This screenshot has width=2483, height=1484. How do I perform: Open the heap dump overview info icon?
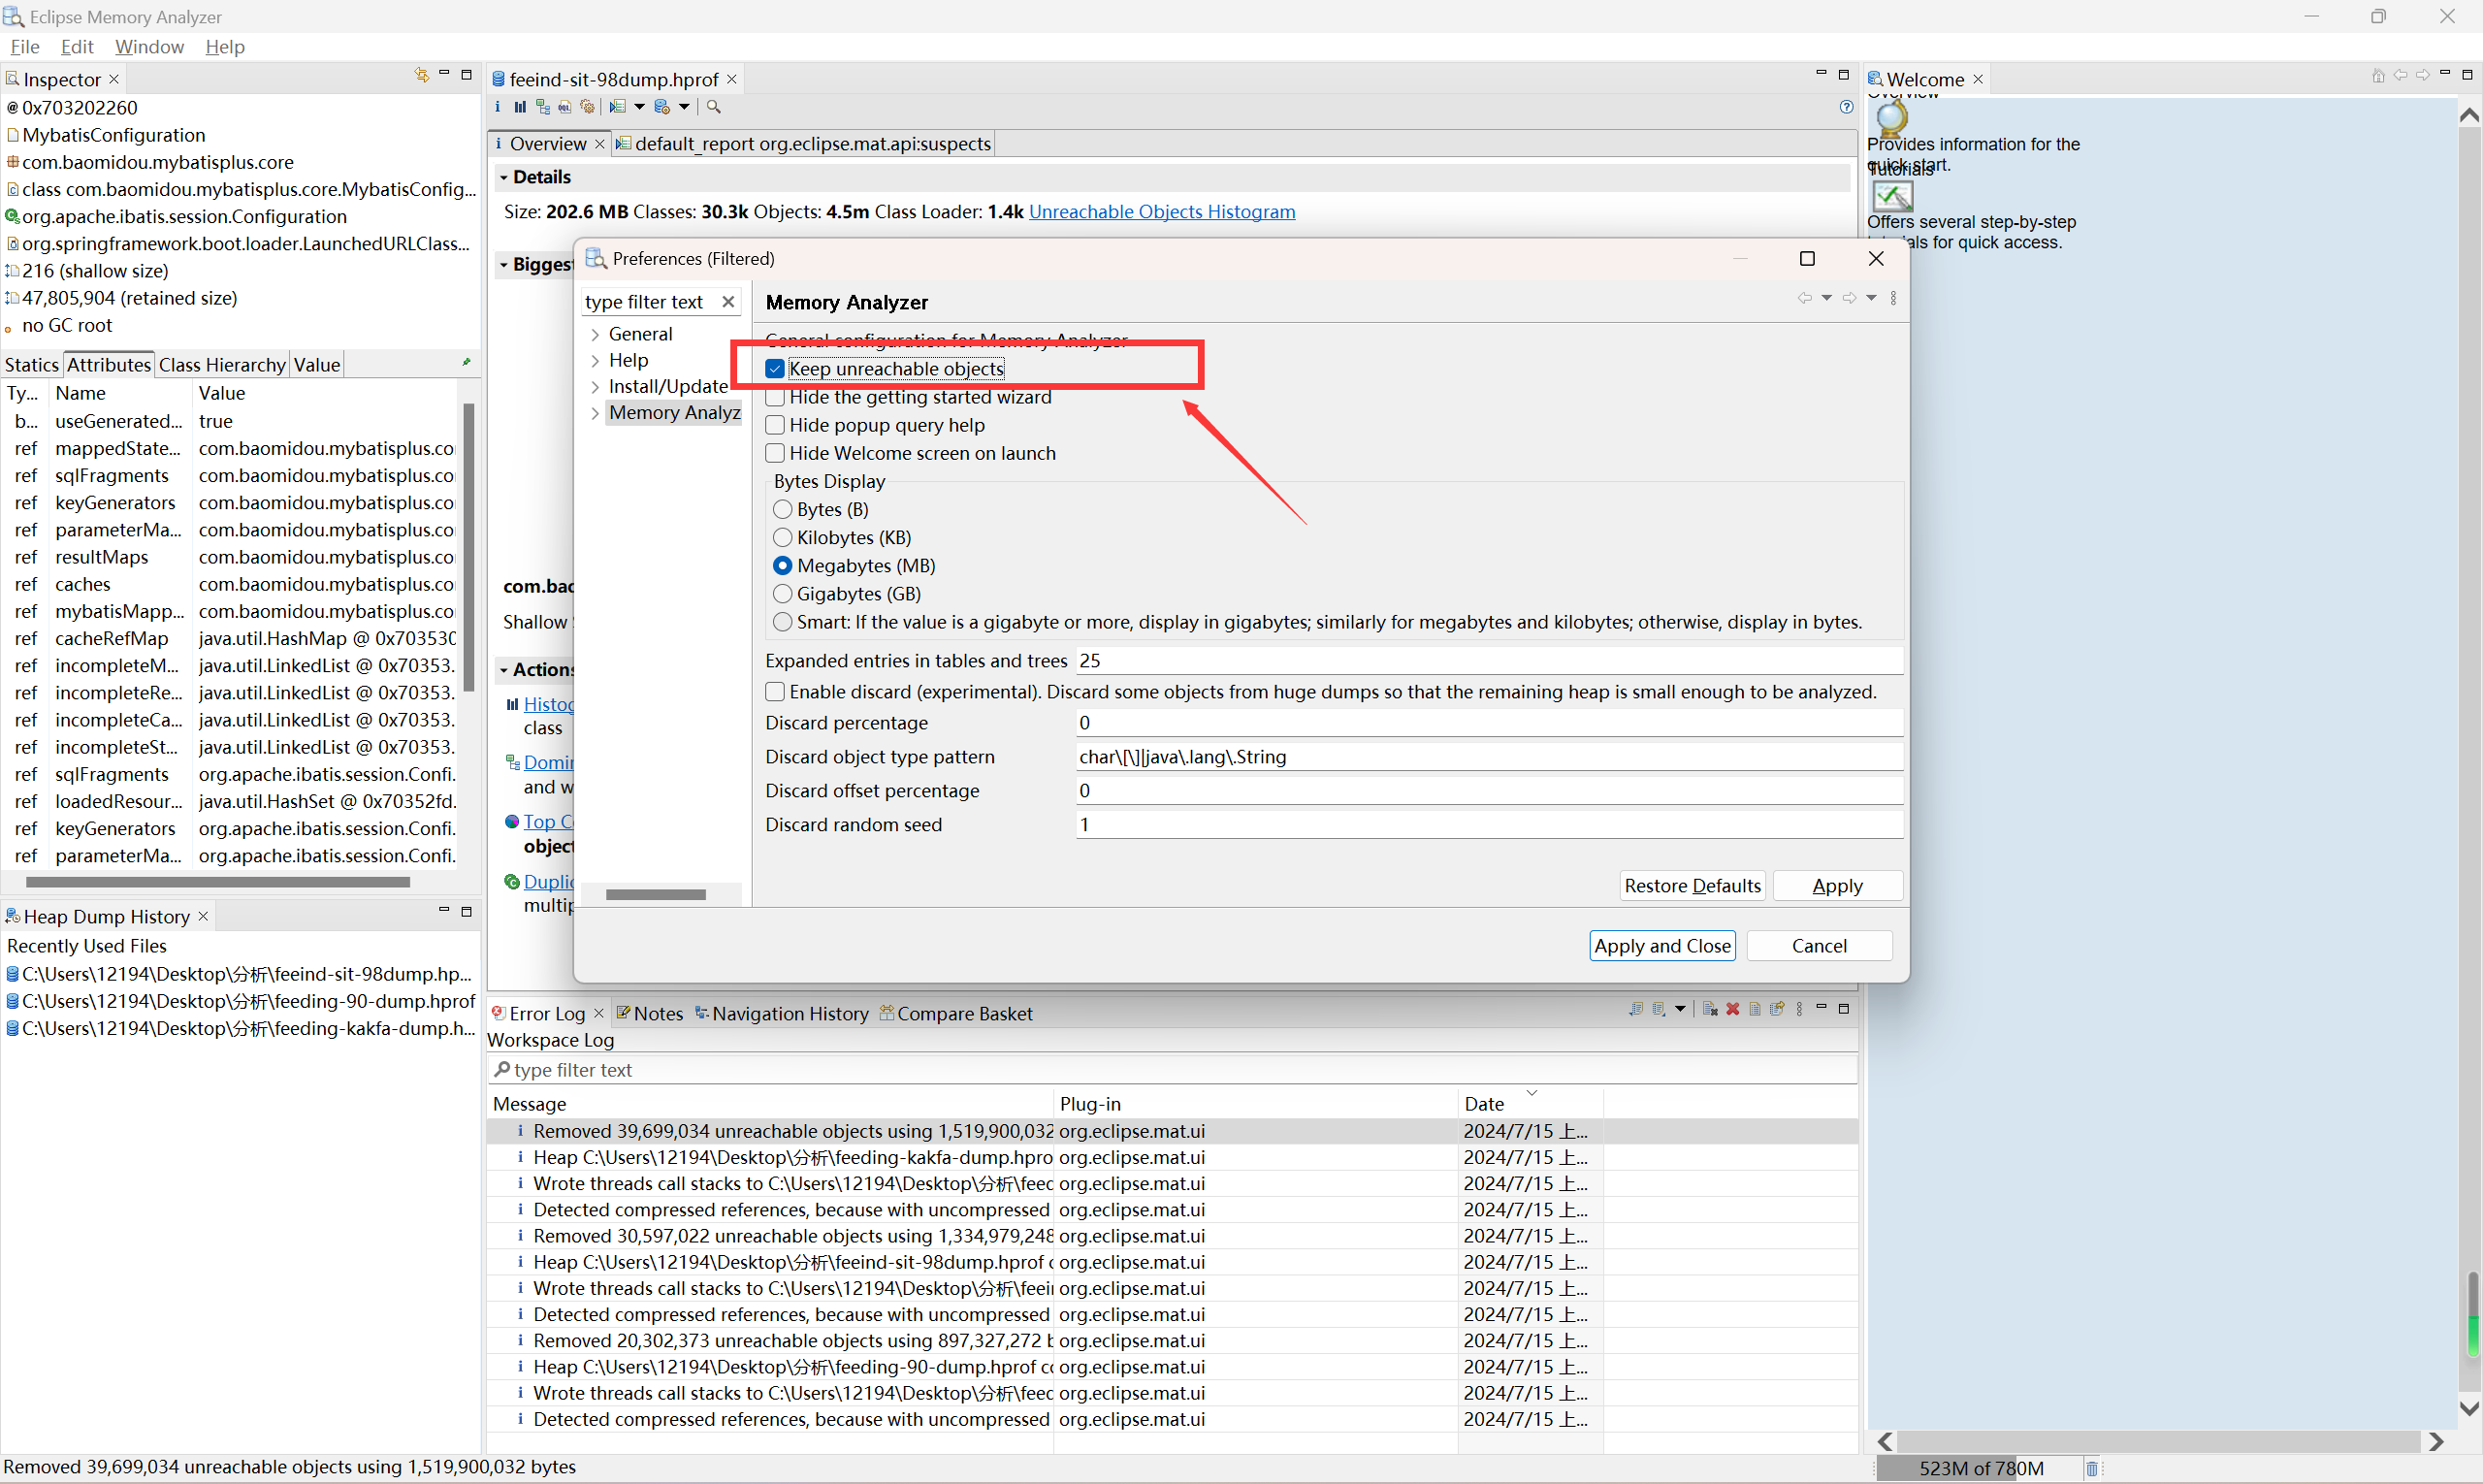[498, 107]
